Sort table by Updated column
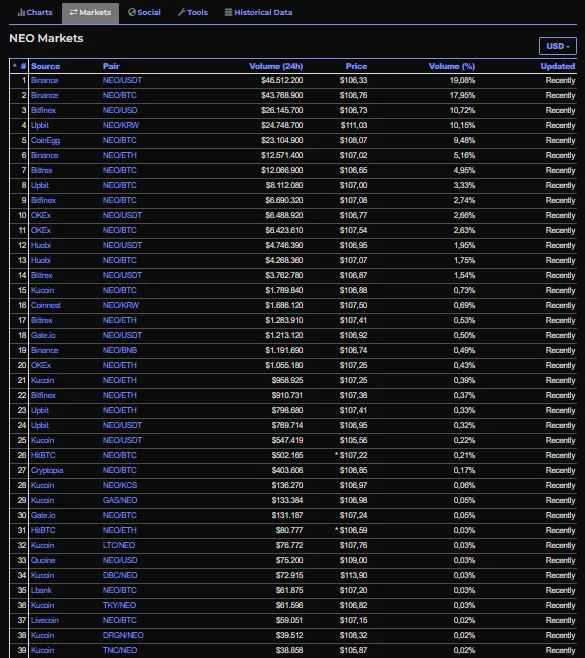Viewport: 585px width, 658px height. click(x=558, y=66)
